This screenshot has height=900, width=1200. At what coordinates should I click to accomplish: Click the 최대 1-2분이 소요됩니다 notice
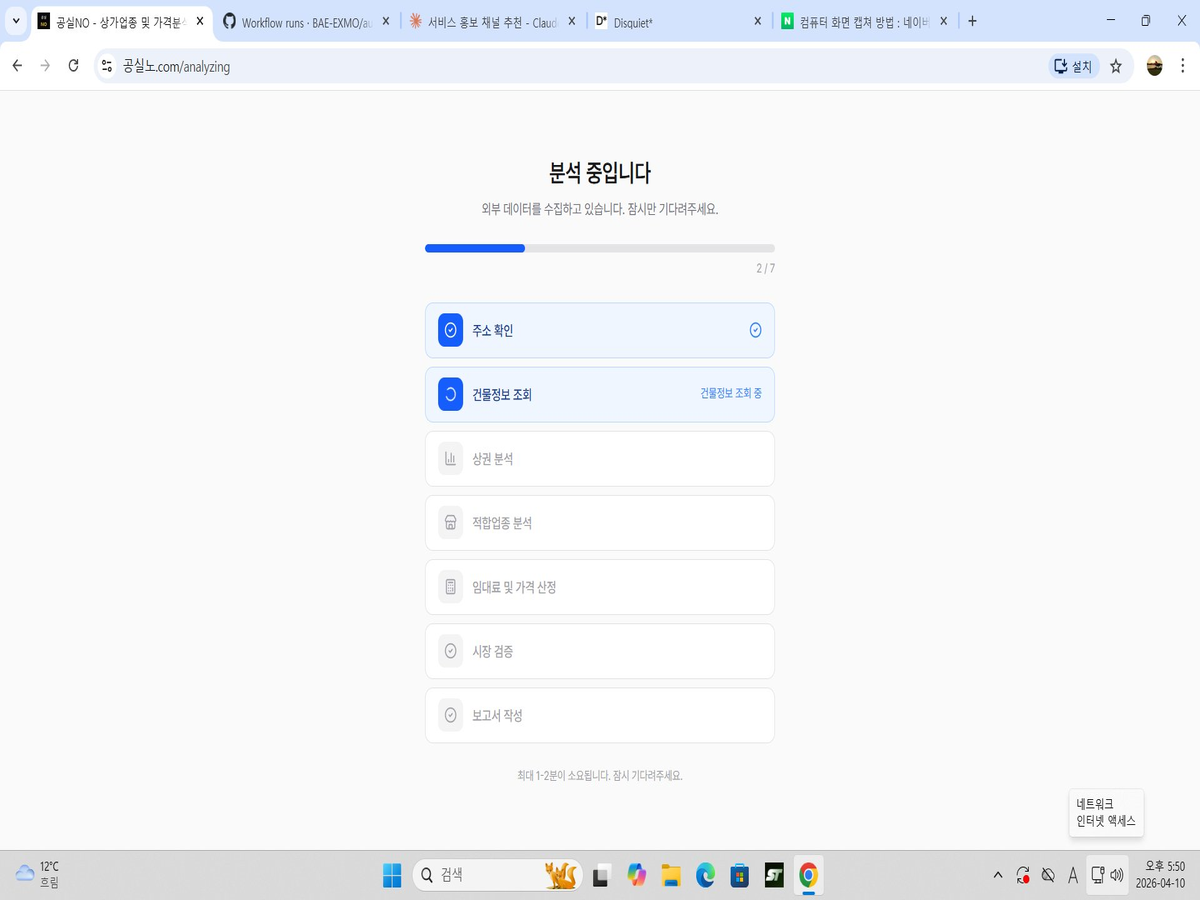600,775
